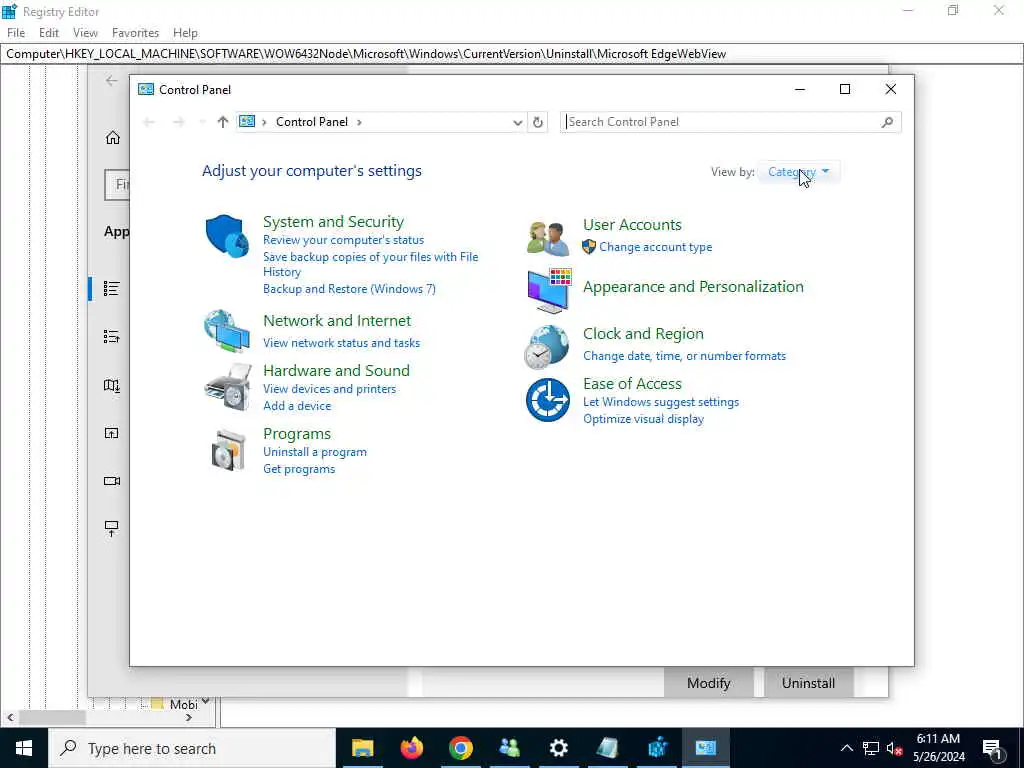The width and height of the screenshot is (1024, 768).
Task: Select Apps & features list icon in Settings sidebar
Action: [112, 288]
